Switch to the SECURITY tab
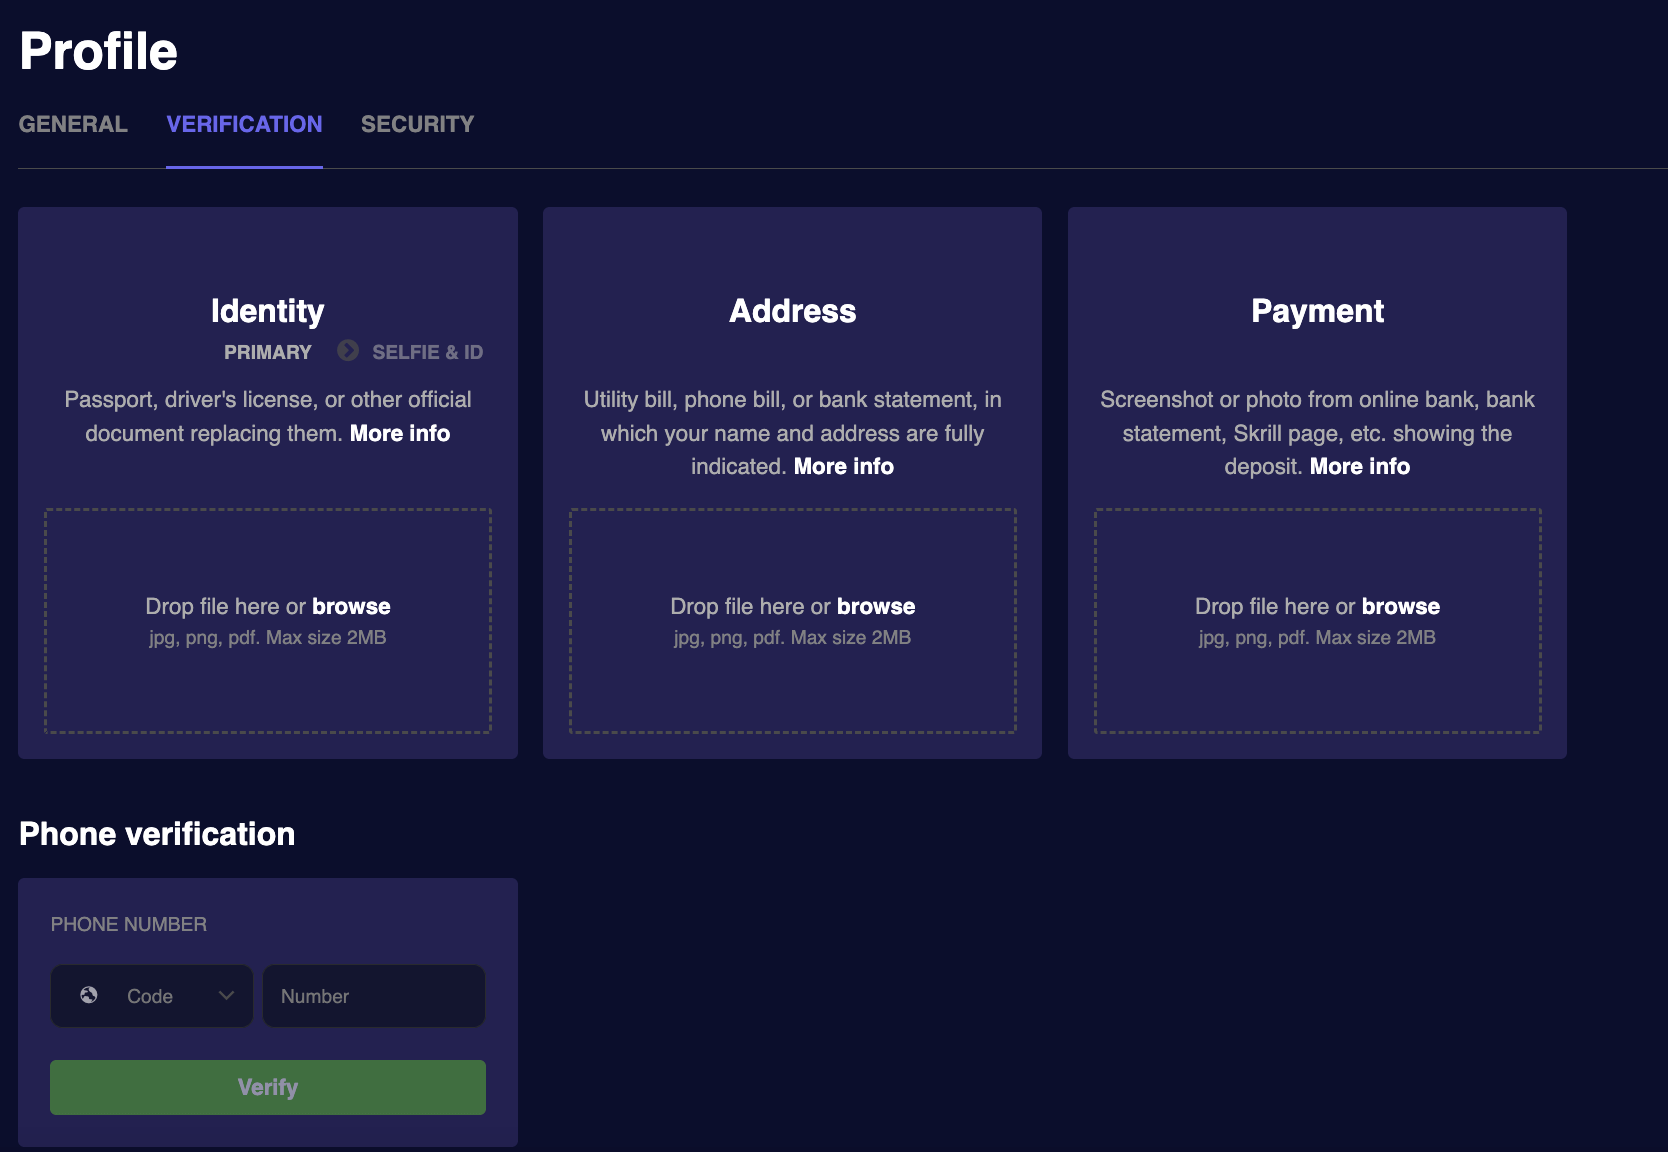The width and height of the screenshot is (1668, 1152). (x=417, y=124)
